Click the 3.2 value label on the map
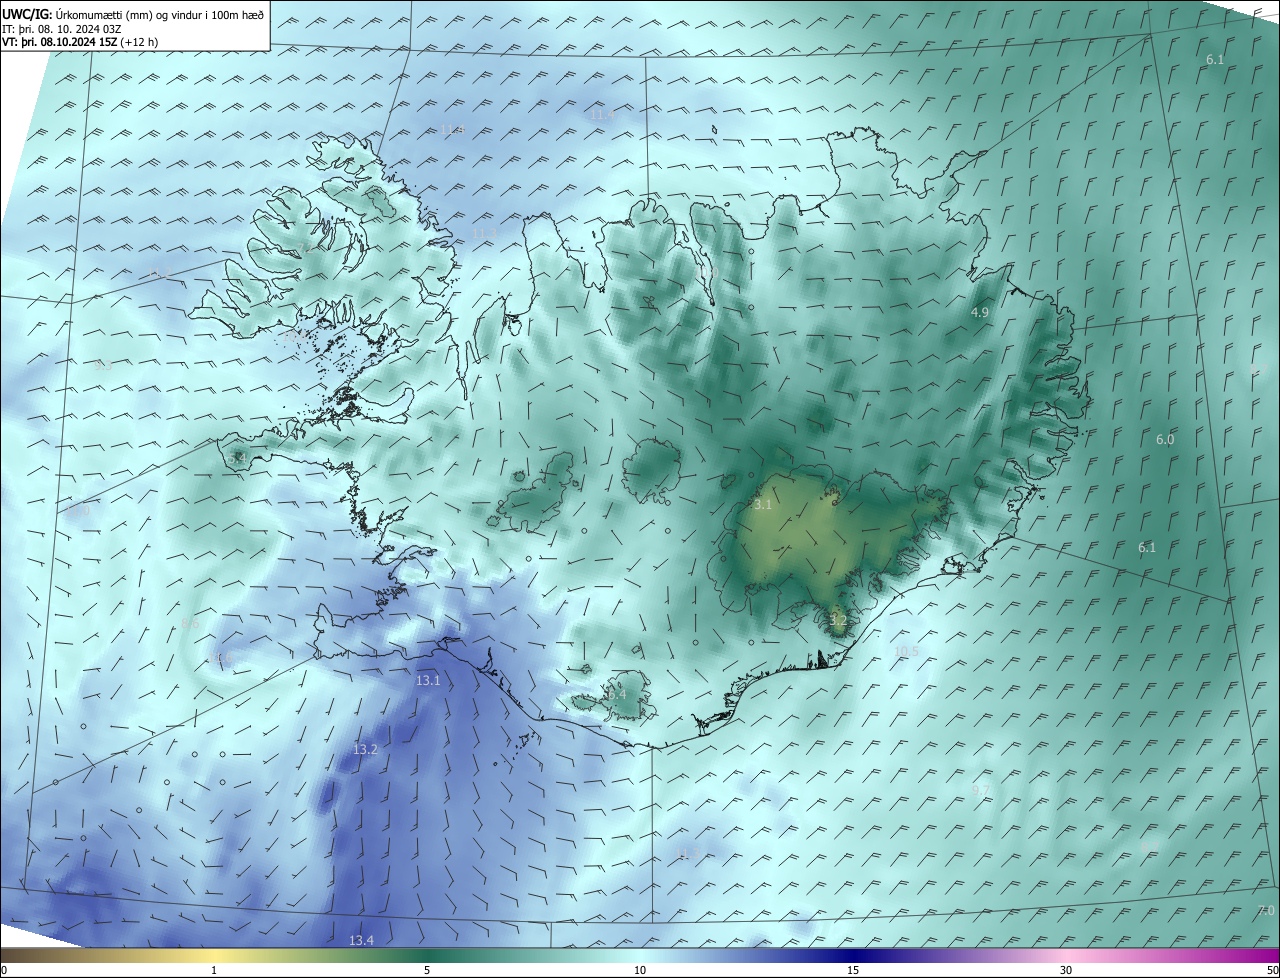This screenshot has width=1280, height=978. click(838, 620)
